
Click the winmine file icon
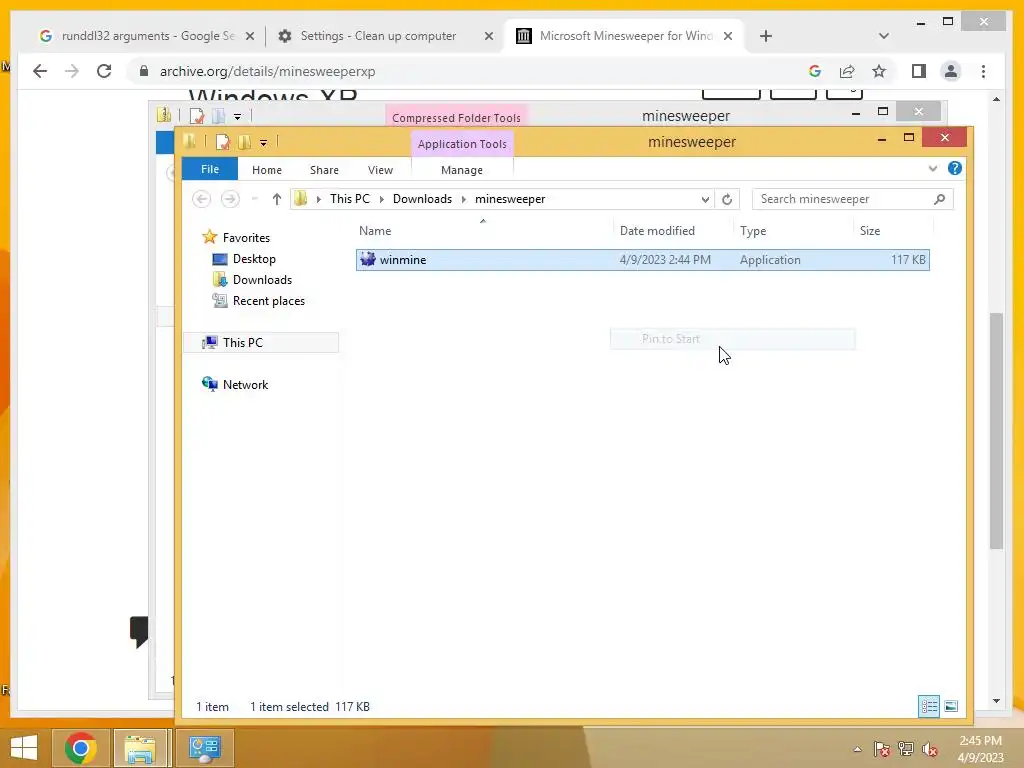(x=368, y=259)
